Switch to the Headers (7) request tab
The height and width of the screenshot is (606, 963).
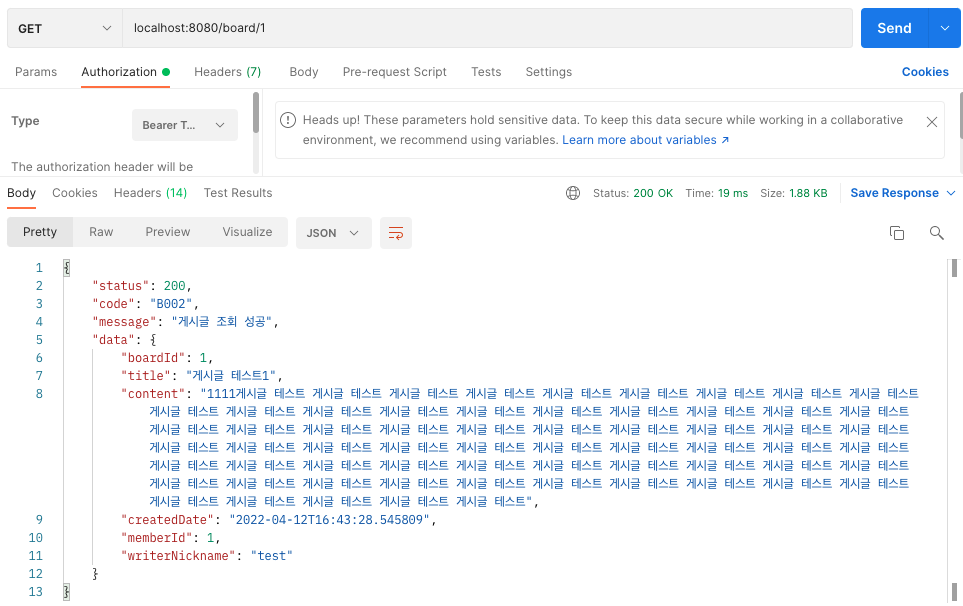(227, 72)
